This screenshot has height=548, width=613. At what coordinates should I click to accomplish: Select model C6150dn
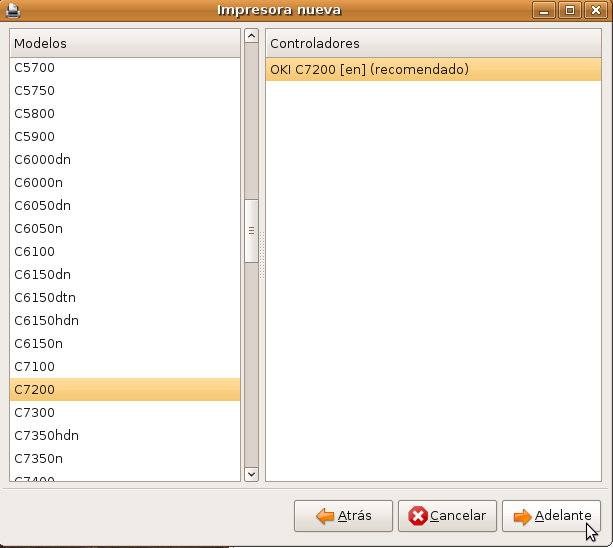click(125, 275)
